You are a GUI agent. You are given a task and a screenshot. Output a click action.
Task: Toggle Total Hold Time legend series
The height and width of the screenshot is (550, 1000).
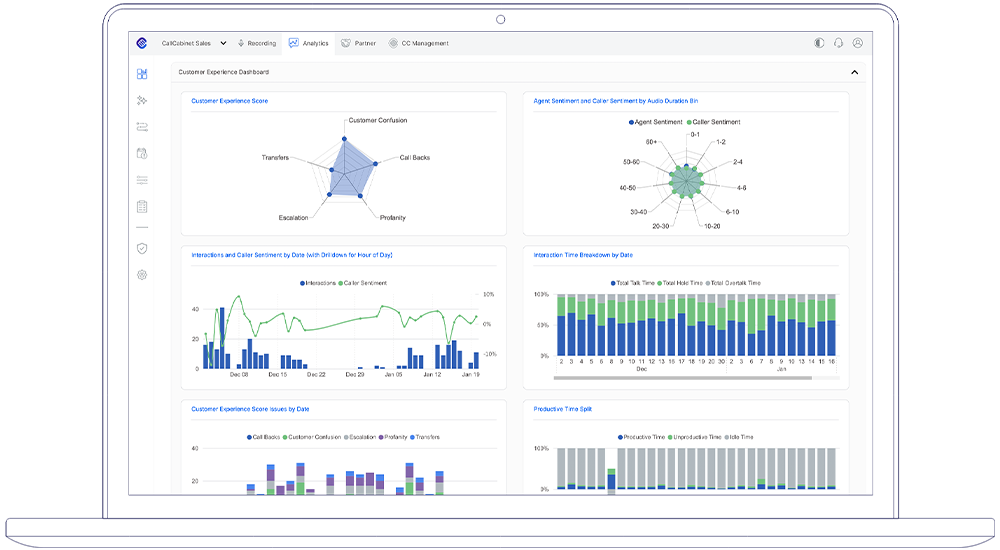(x=680, y=283)
